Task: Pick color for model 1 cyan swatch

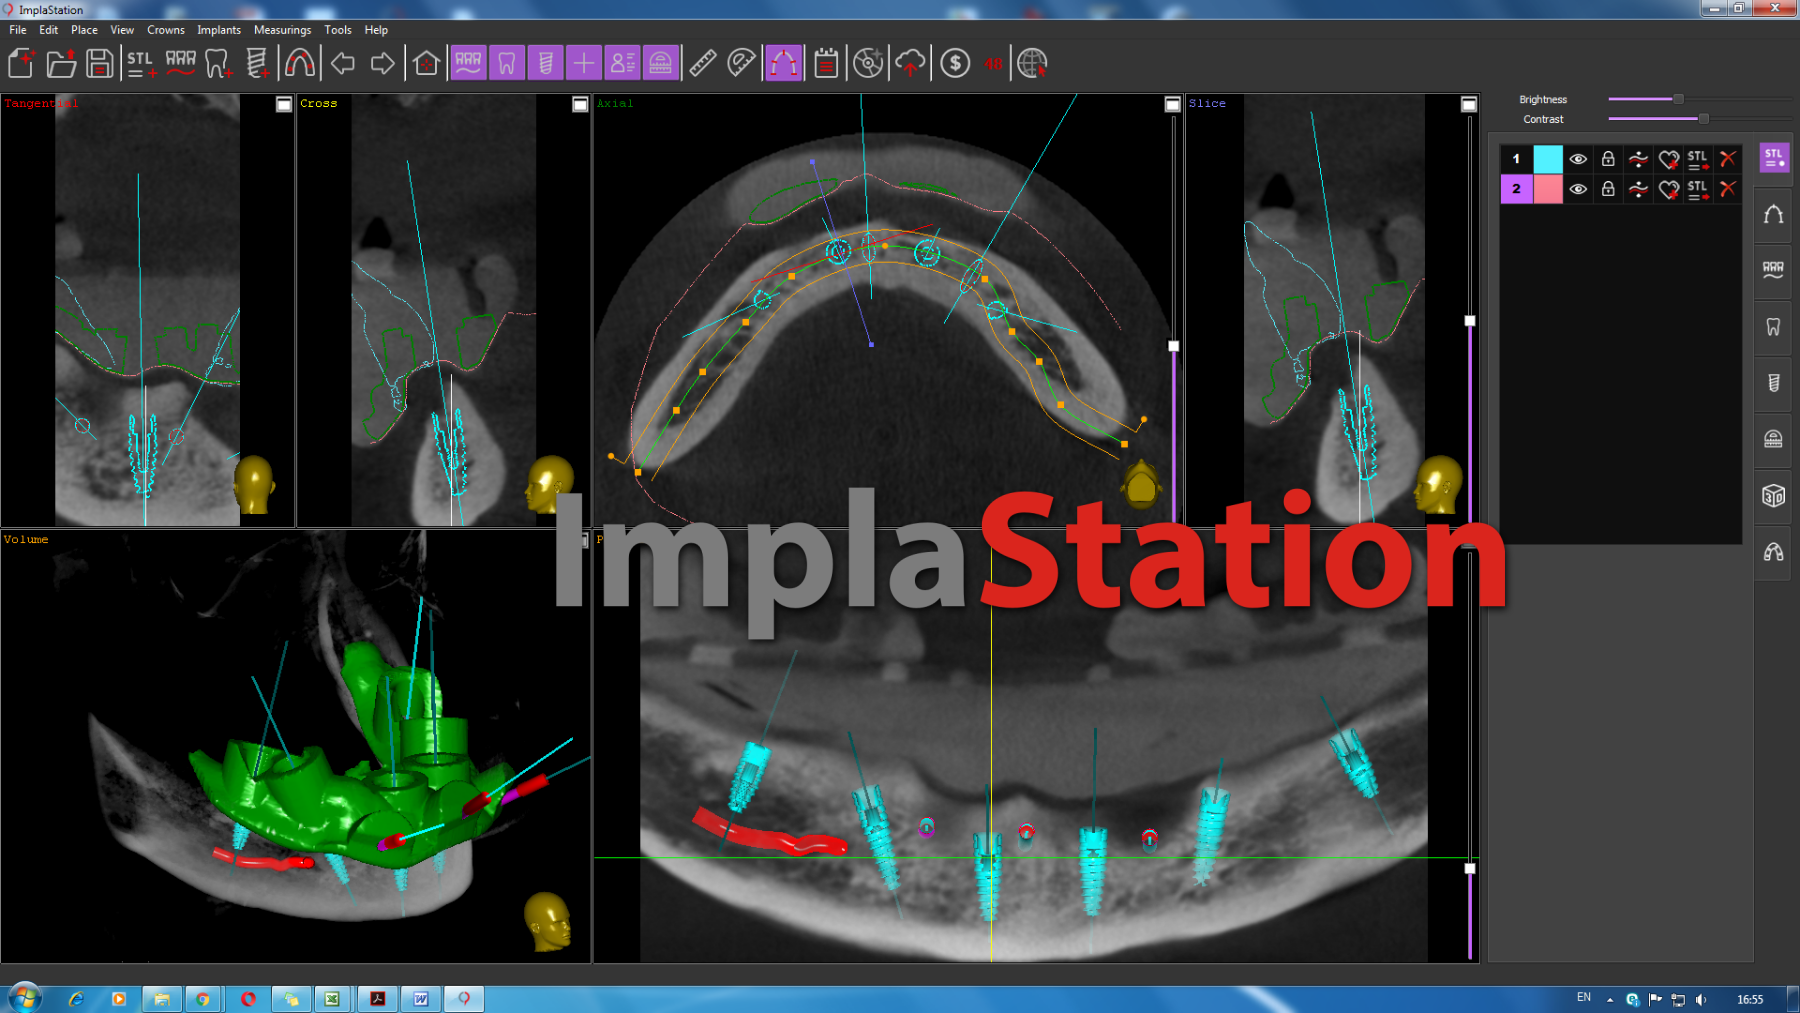Action: tap(1548, 159)
